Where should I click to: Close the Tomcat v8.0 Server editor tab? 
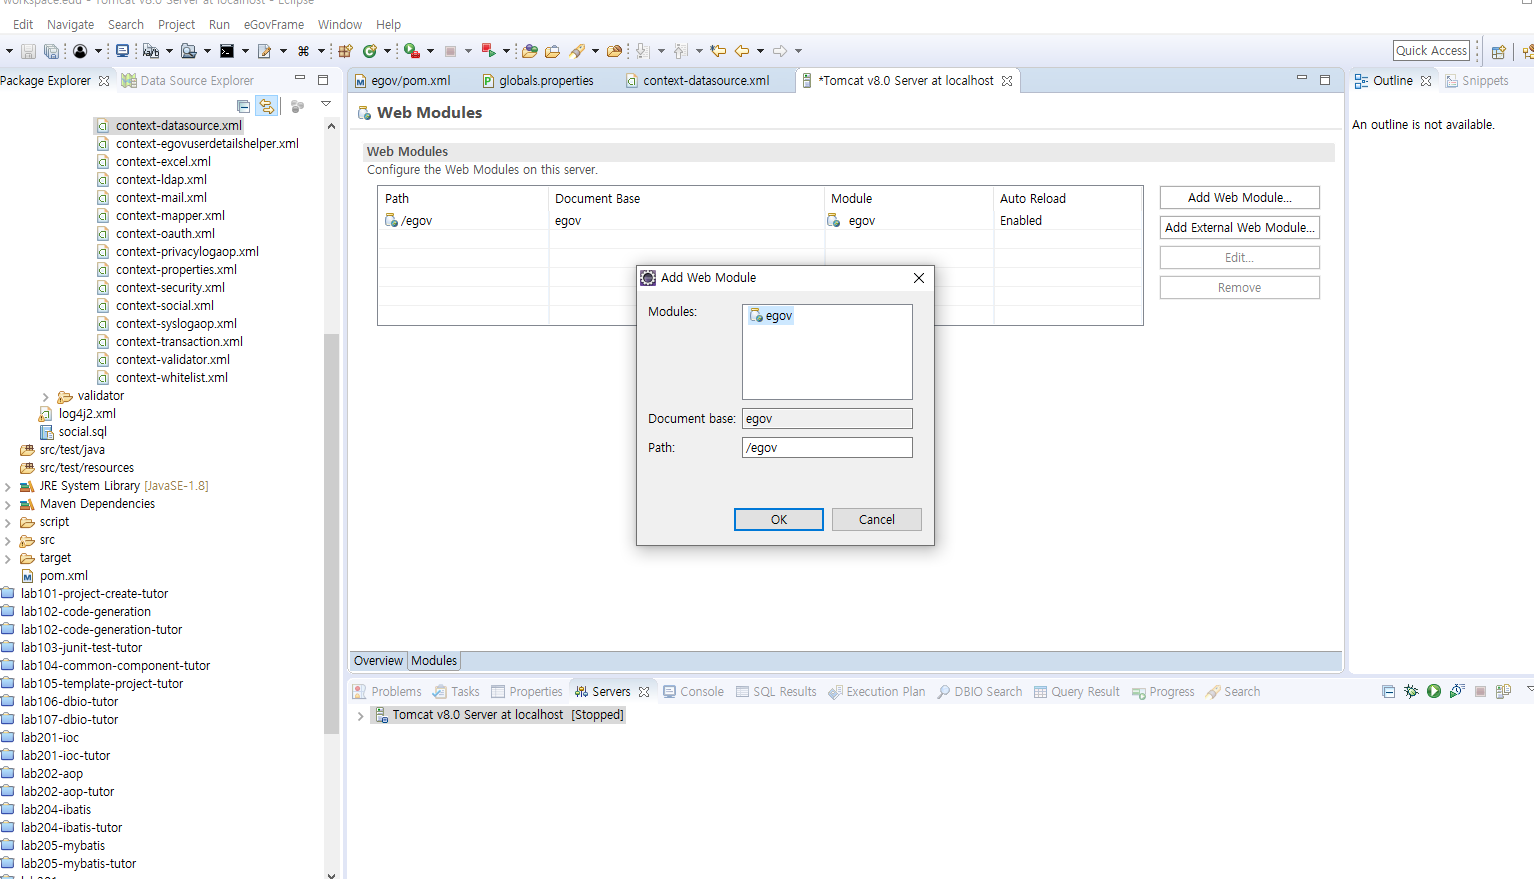(1007, 81)
